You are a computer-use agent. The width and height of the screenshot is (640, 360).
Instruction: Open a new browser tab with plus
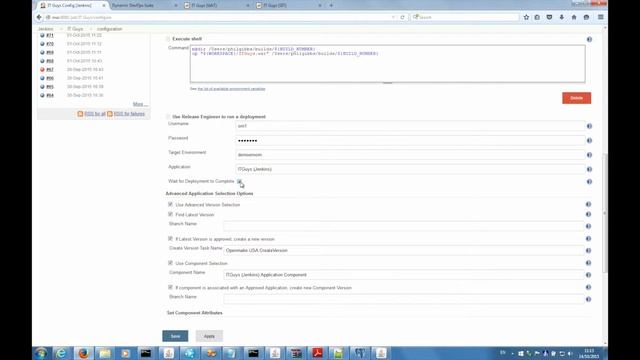click(x=331, y=5)
